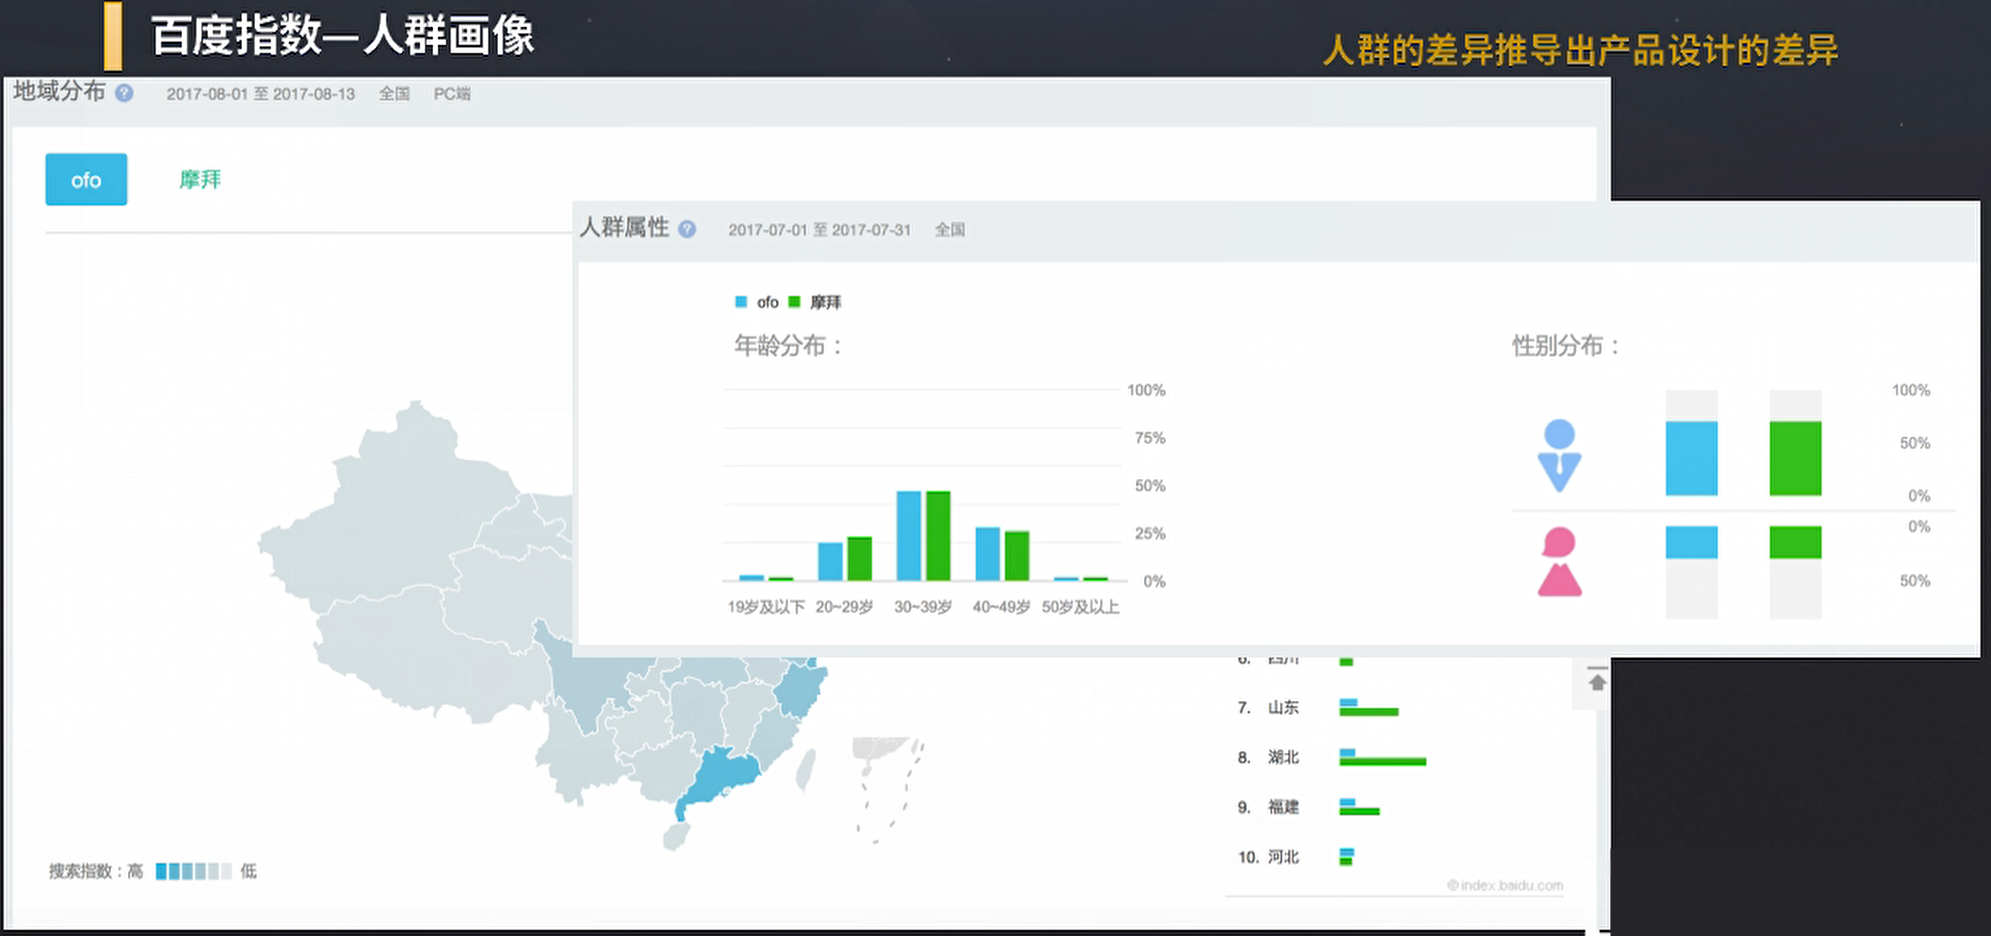This screenshot has height=936, width=1991.
Task: Click 全国 in the 人群属性 header
Action: click(x=950, y=230)
